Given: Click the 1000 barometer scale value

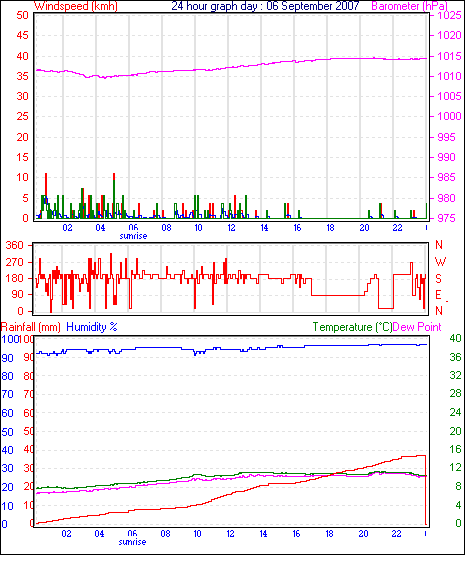Looking at the screenshot, I should pyautogui.click(x=449, y=116).
